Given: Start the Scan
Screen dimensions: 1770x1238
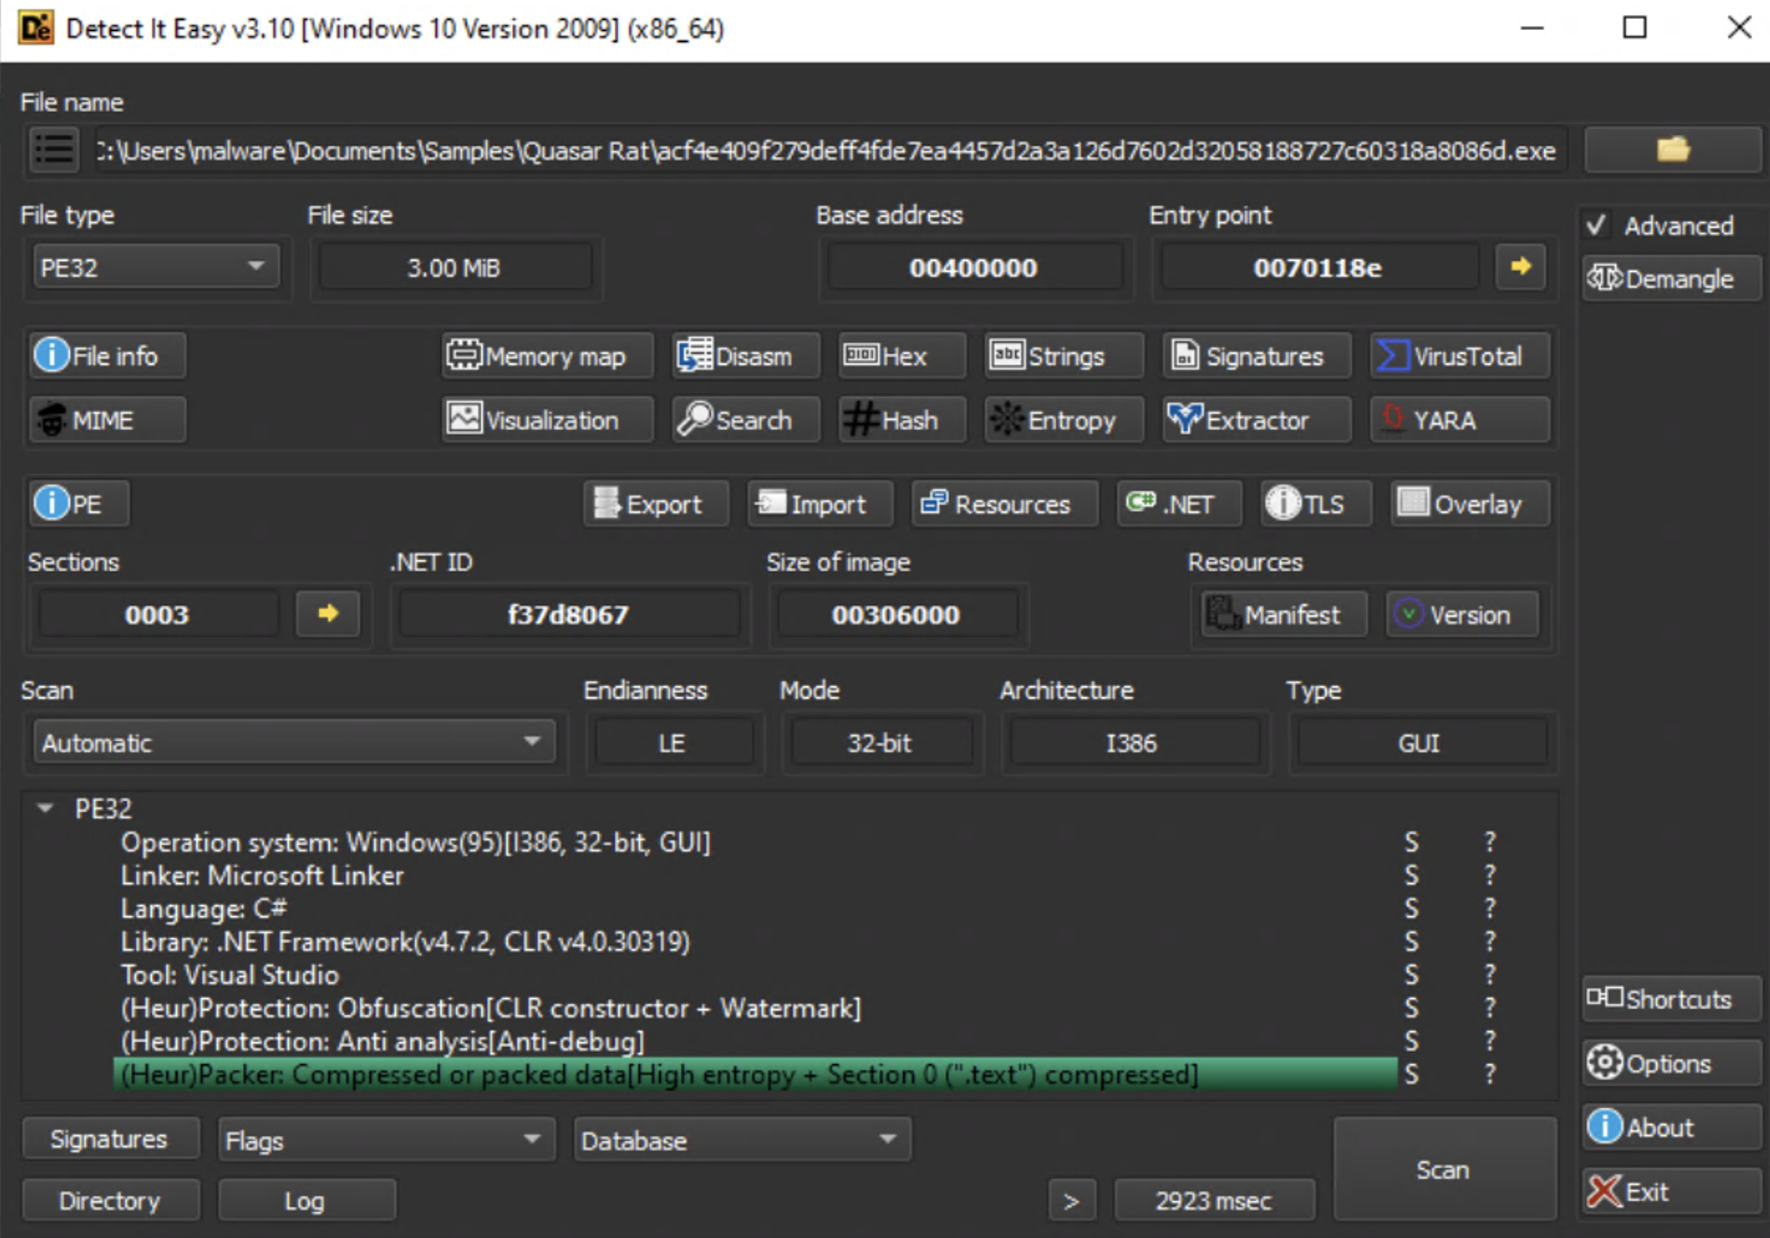Looking at the screenshot, I should tap(1445, 1169).
